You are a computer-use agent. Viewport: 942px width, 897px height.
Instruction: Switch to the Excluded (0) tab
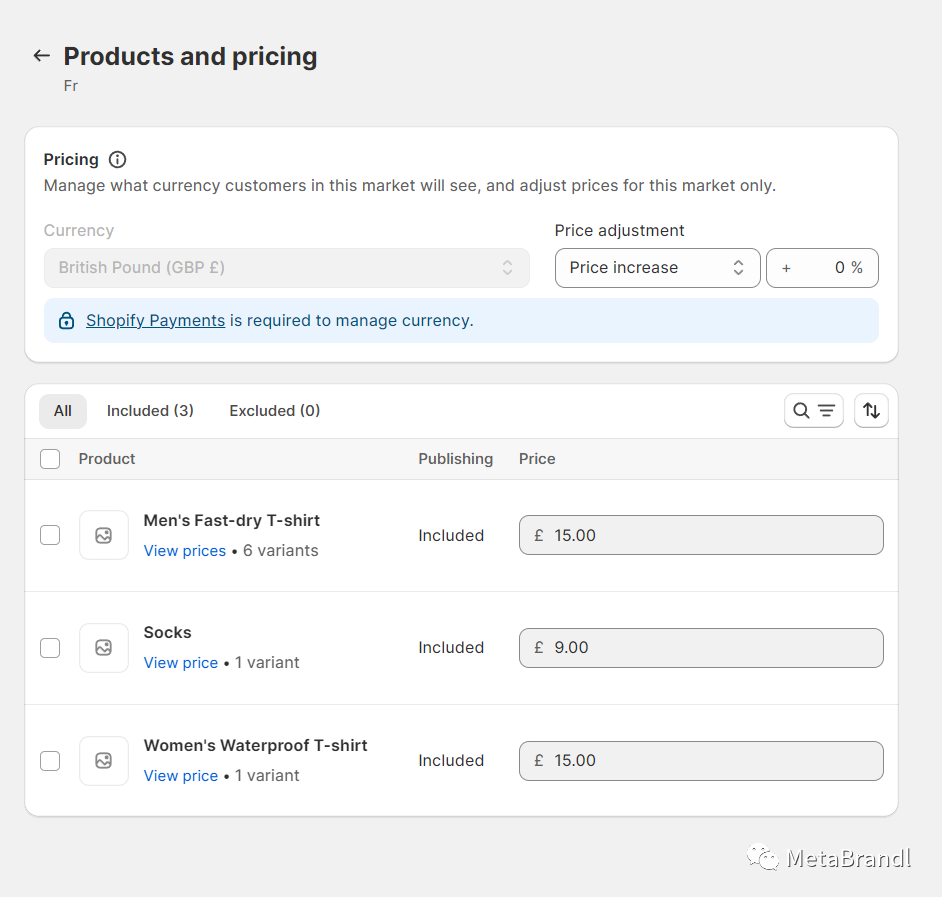[x=274, y=411]
